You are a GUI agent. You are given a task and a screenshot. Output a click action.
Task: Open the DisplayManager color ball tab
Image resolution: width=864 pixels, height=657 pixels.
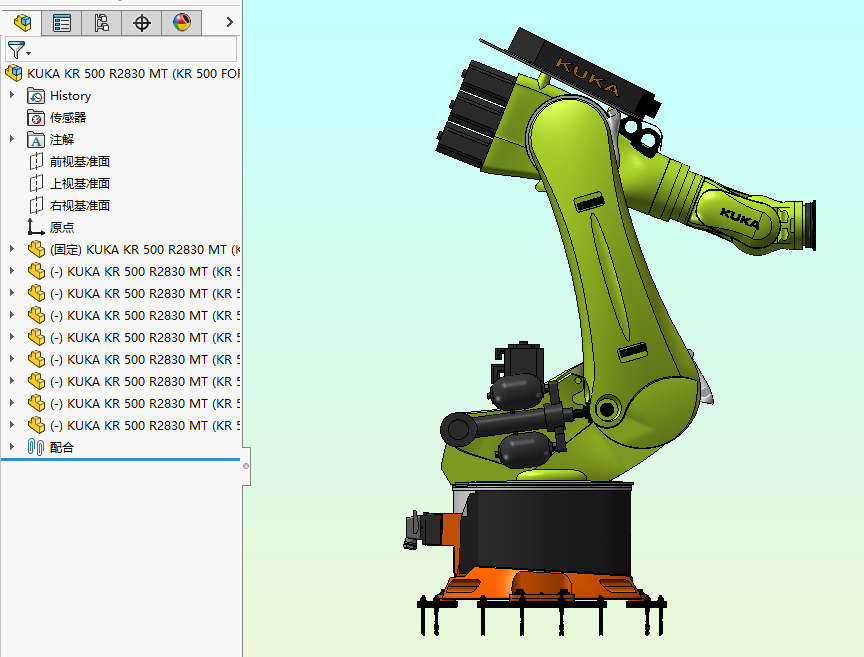[182, 23]
